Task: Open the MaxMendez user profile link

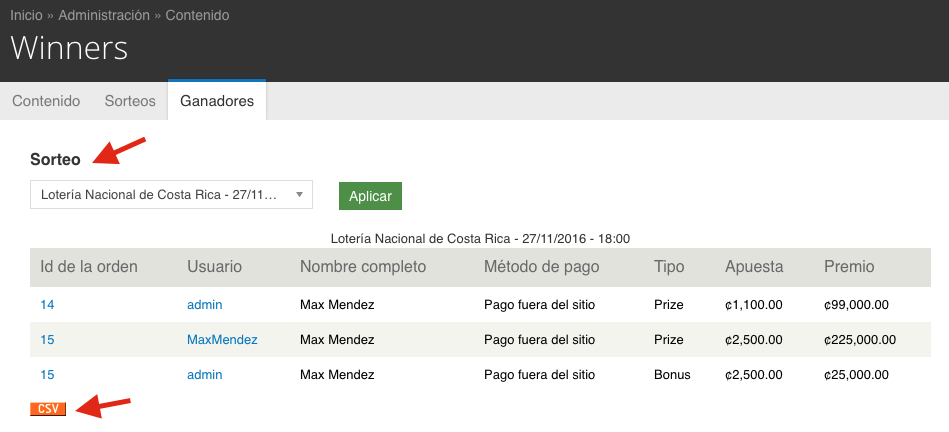Action: (222, 339)
